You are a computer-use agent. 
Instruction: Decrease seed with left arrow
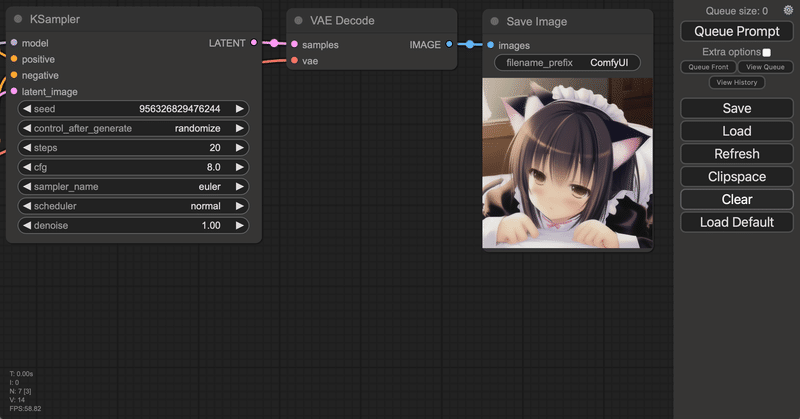27,109
